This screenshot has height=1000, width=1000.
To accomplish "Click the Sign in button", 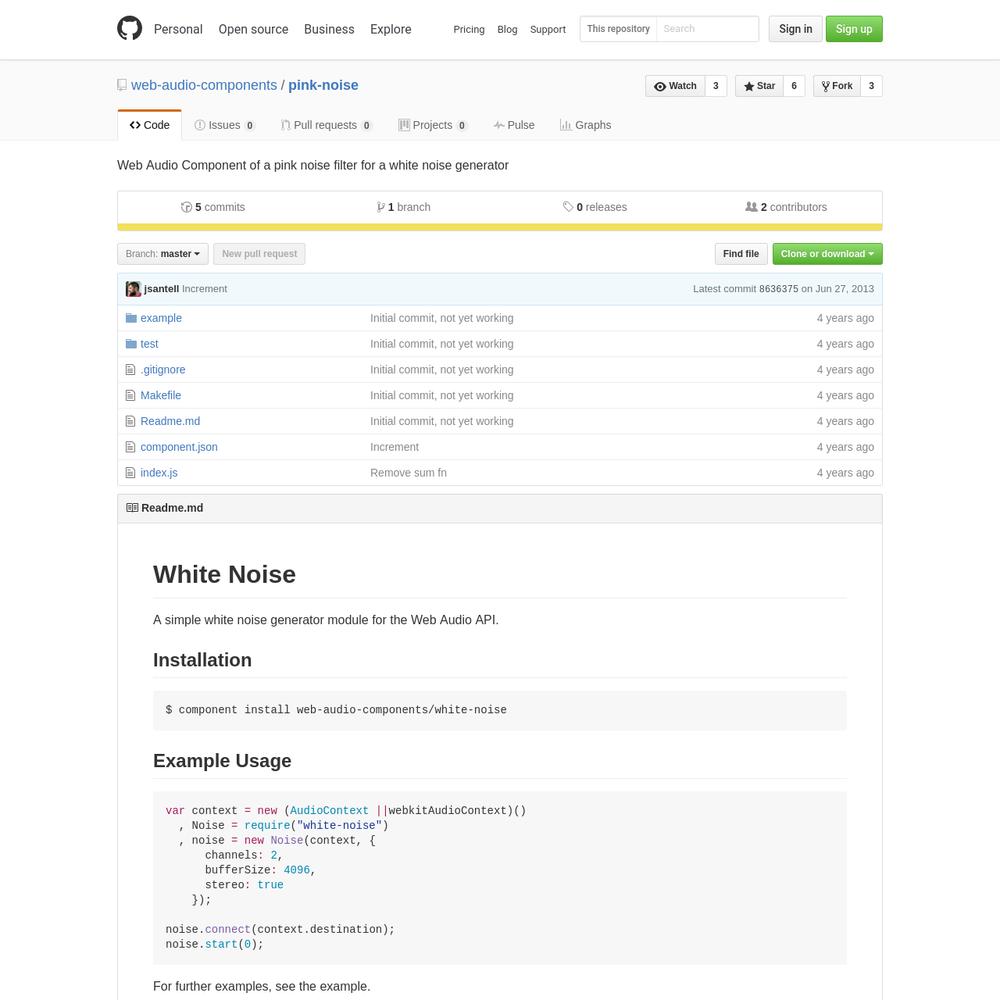I will tap(795, 29).
